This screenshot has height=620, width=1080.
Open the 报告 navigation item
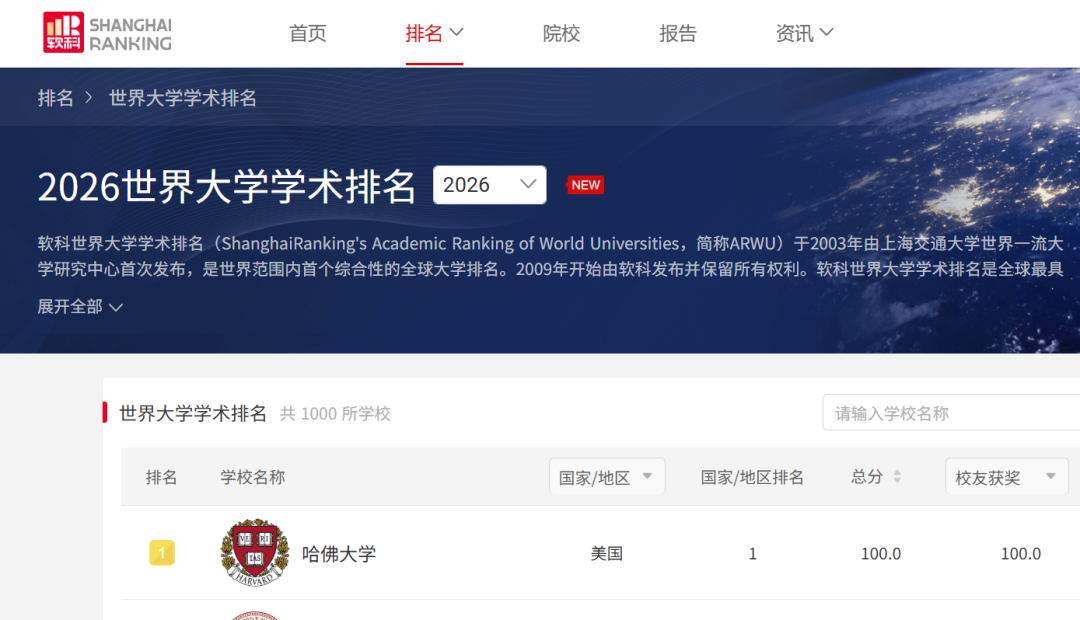point(678,33)
